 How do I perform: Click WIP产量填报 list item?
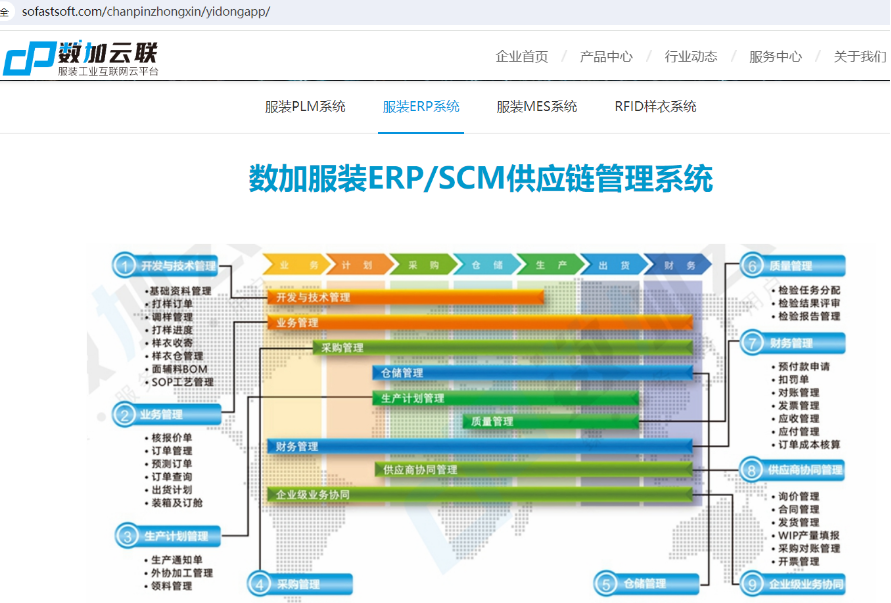tap(807, 535)
